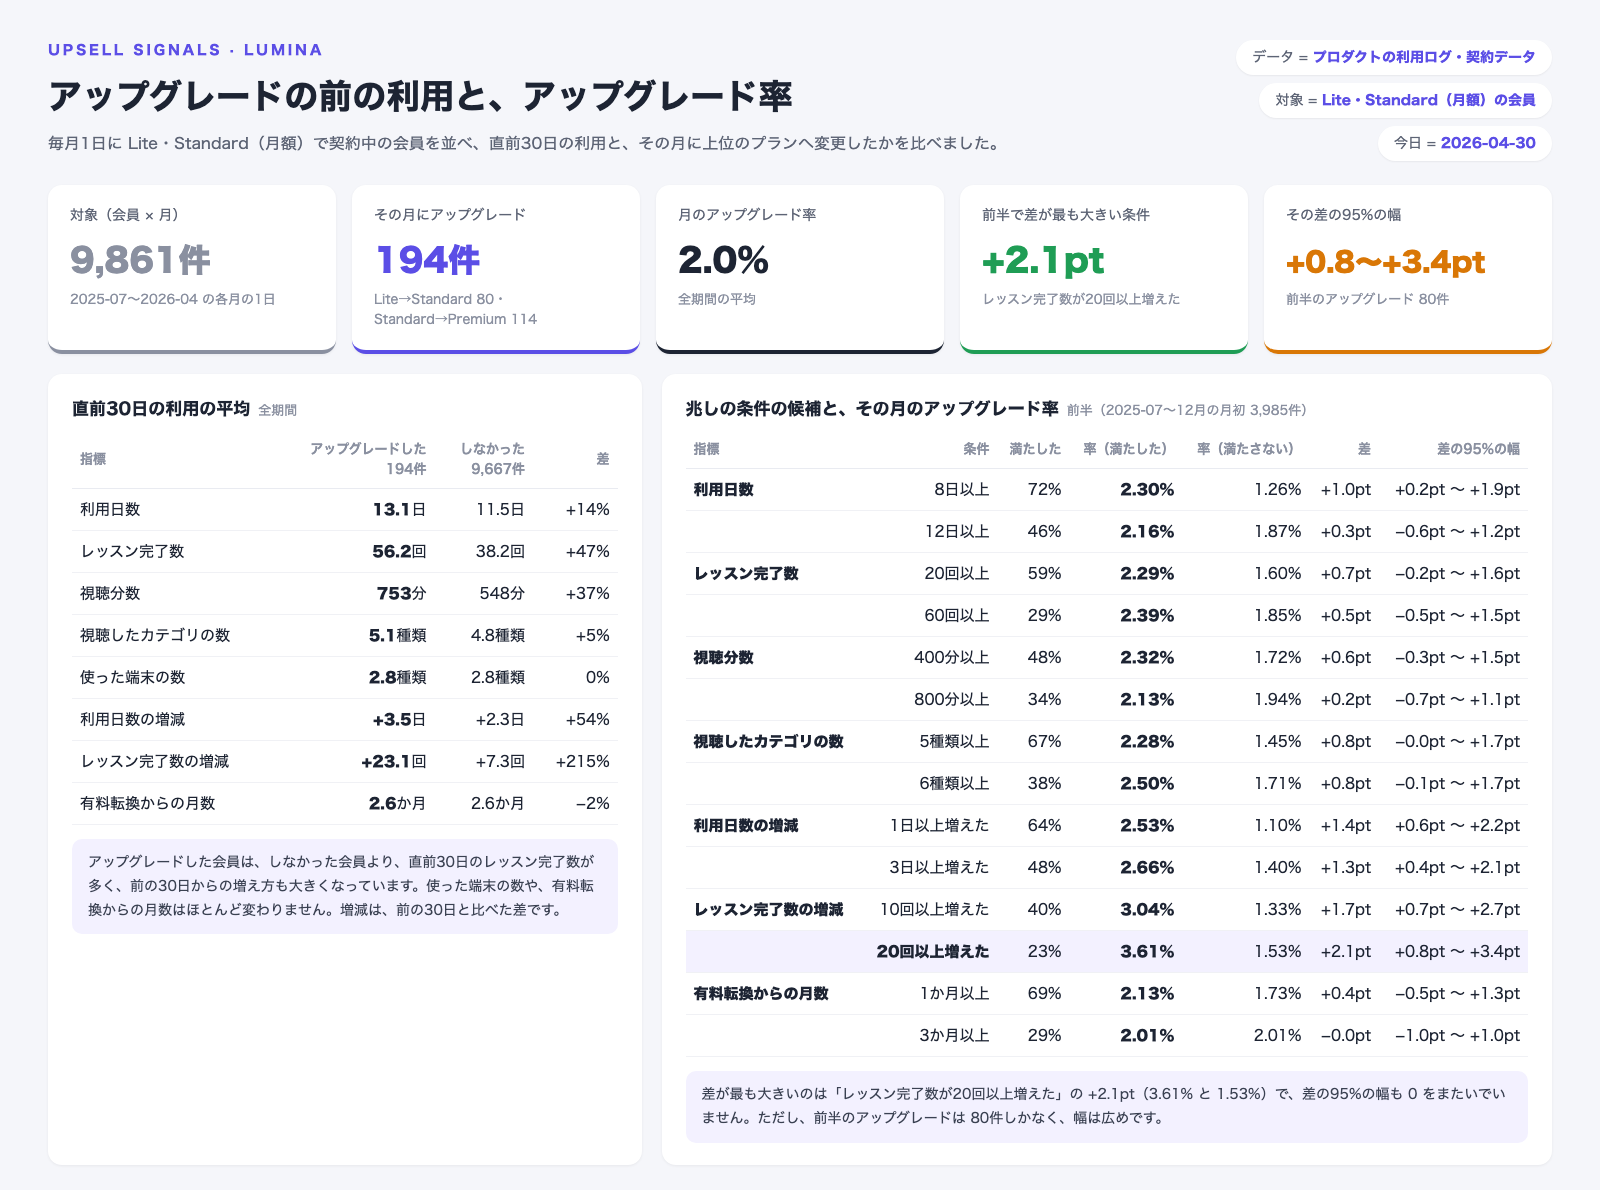
Task: Click the アップグレードした 194件 column header
Action: pyautogui.click(x=368, y=459)
